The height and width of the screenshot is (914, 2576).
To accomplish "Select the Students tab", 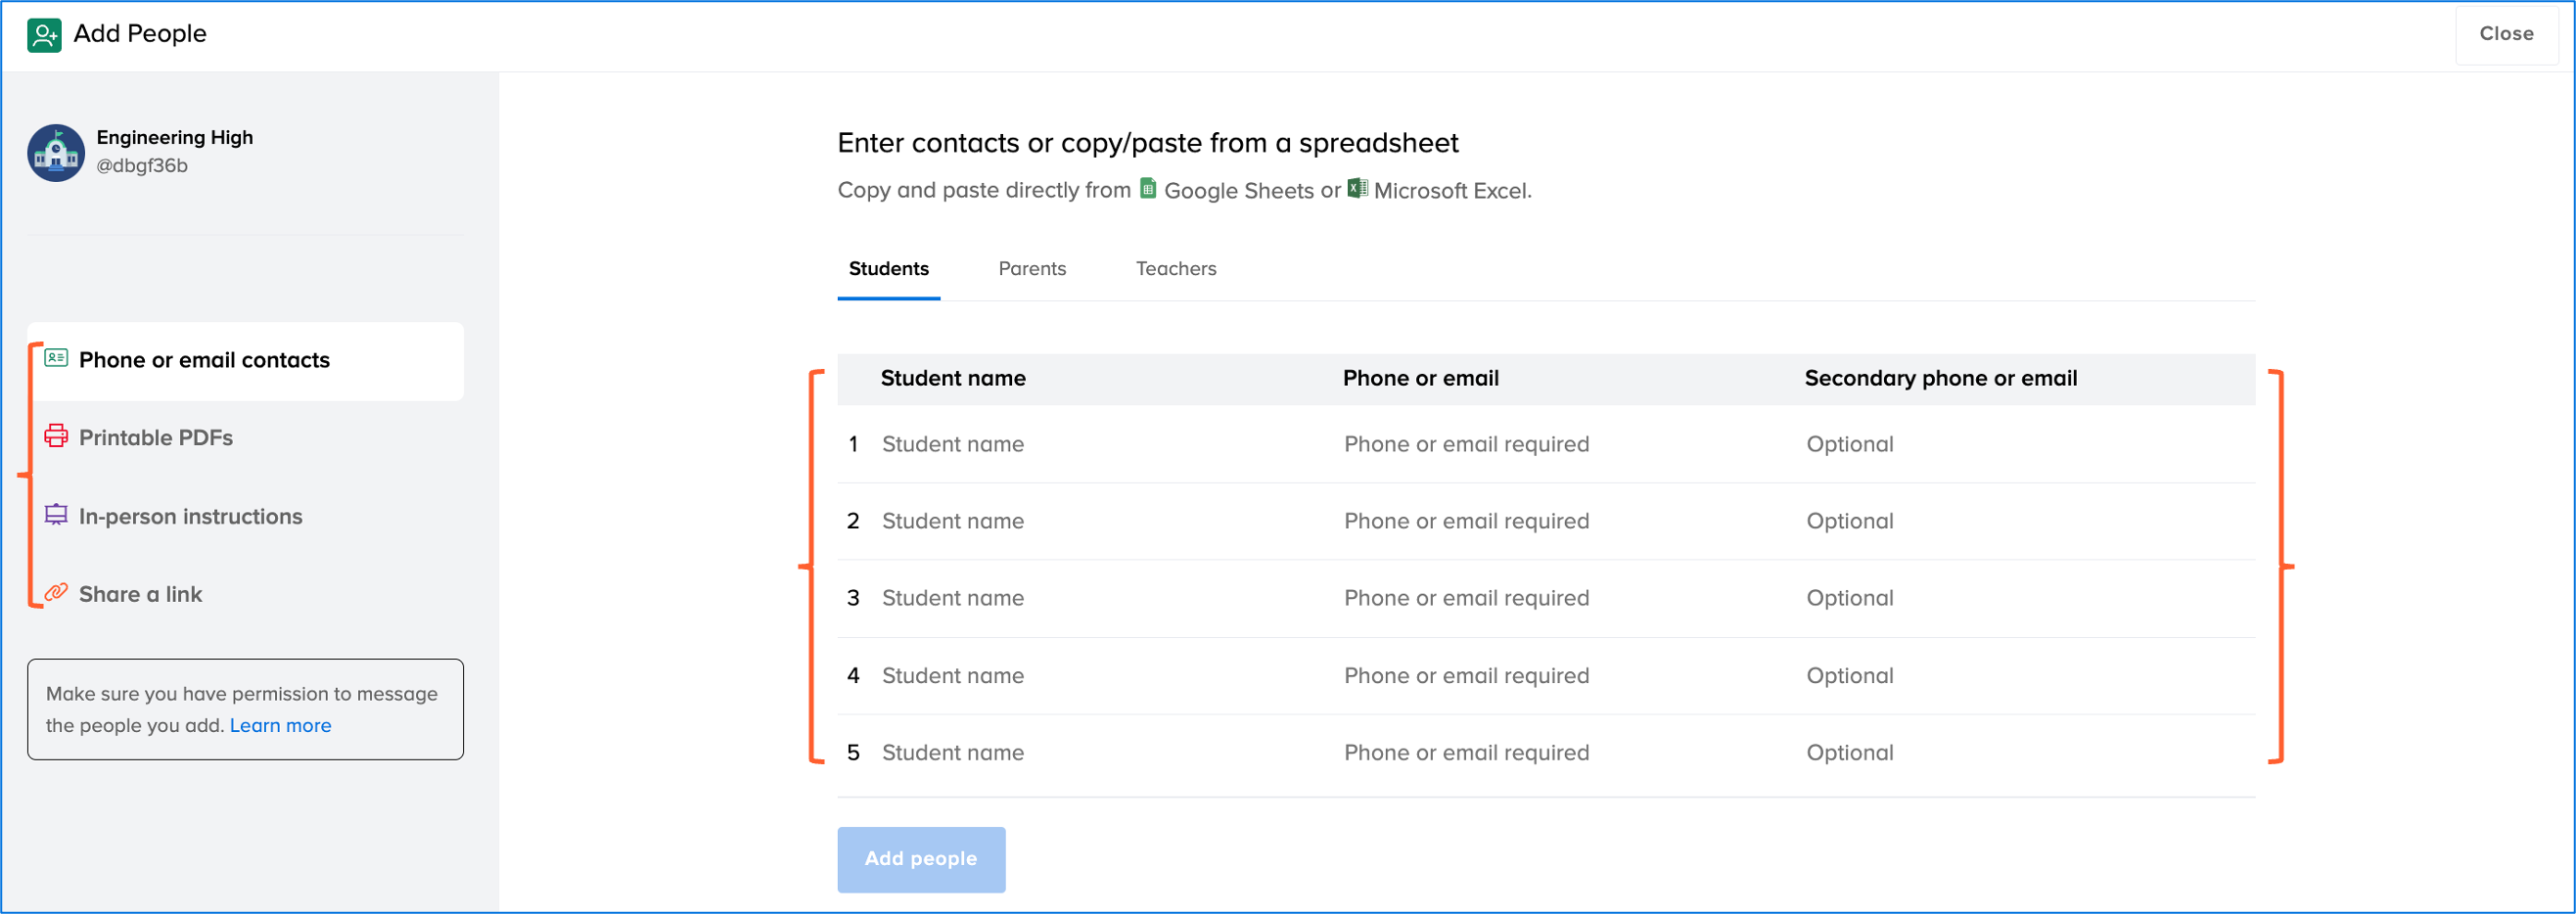I will tap(888, 268).
